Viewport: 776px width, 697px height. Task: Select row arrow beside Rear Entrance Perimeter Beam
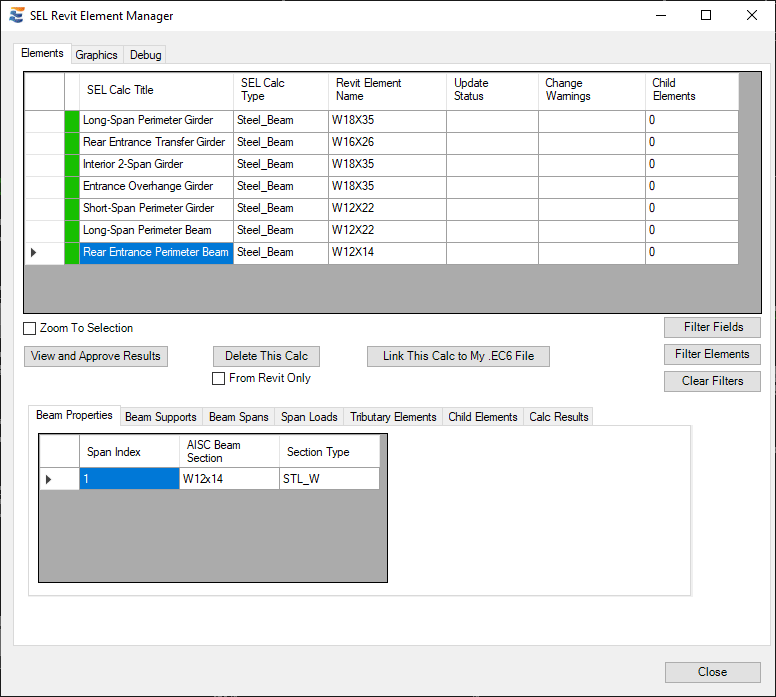pyautogui.click(x=34, y=253)
